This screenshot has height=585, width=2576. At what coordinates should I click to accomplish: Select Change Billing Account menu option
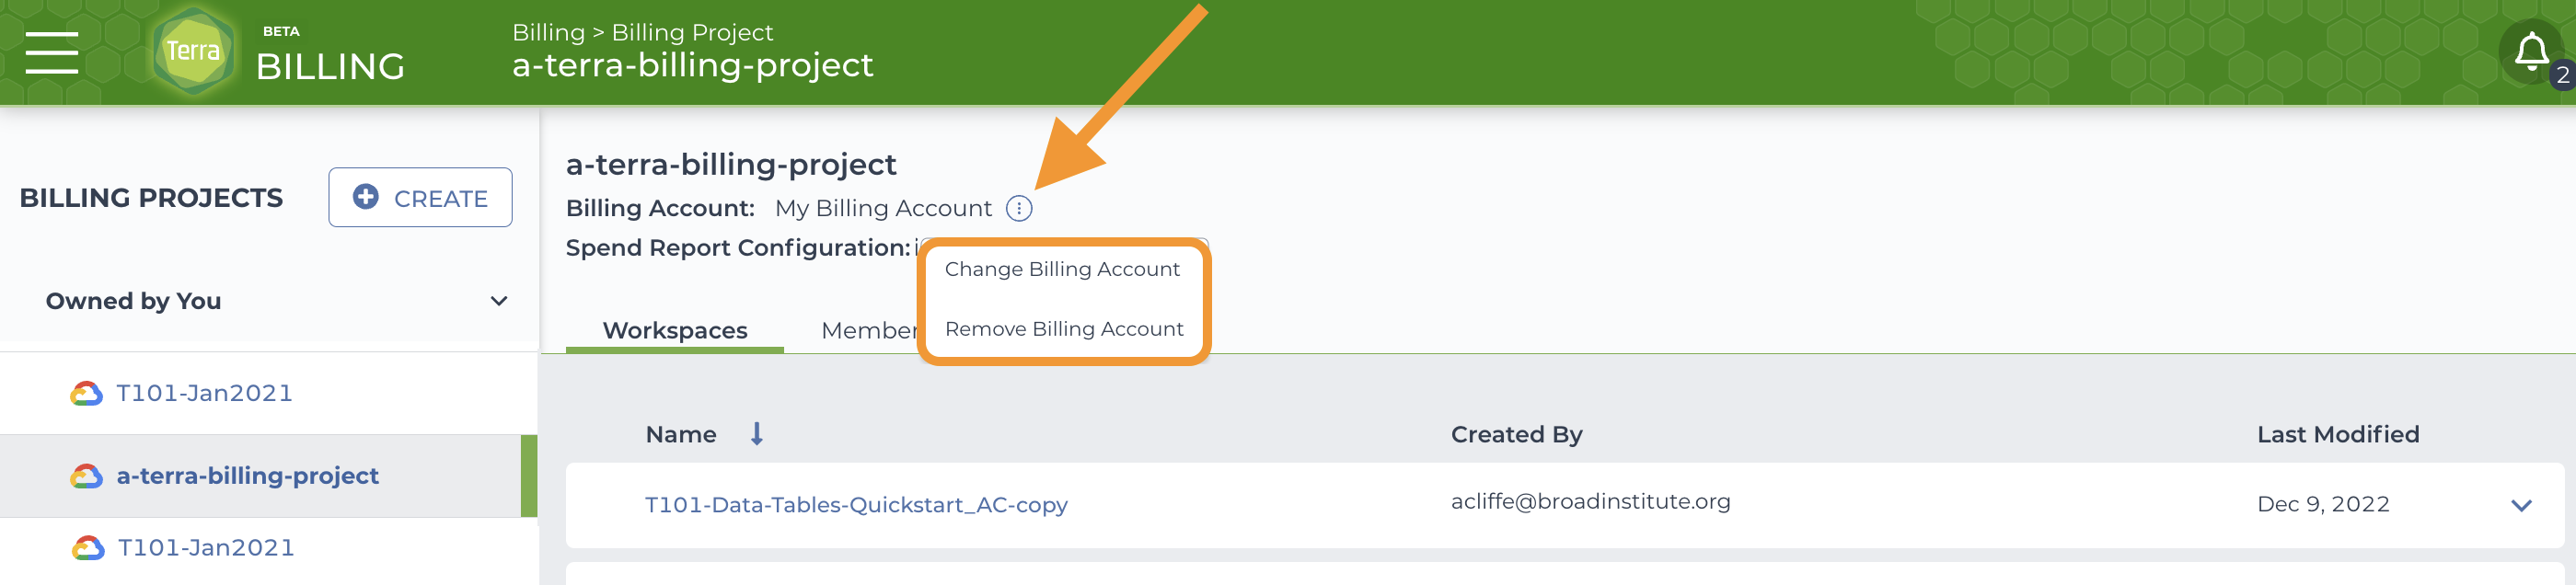pos(1062,269)
